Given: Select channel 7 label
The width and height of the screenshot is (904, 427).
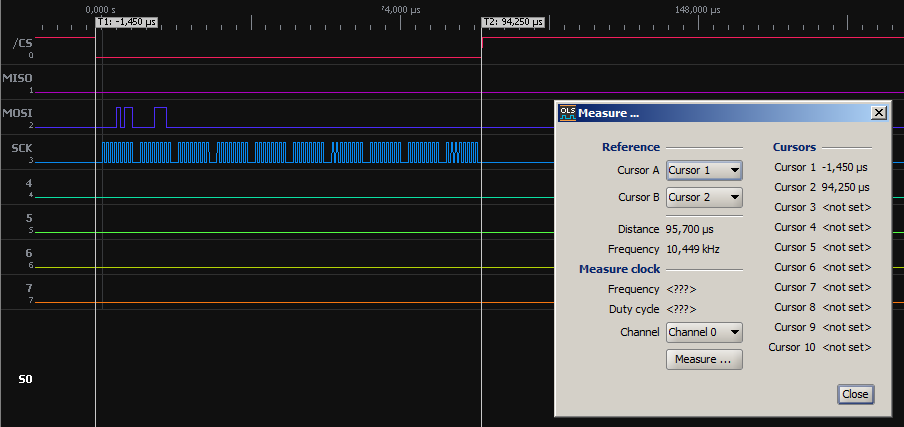Looking at the screenshot, I should coord(29,288).
